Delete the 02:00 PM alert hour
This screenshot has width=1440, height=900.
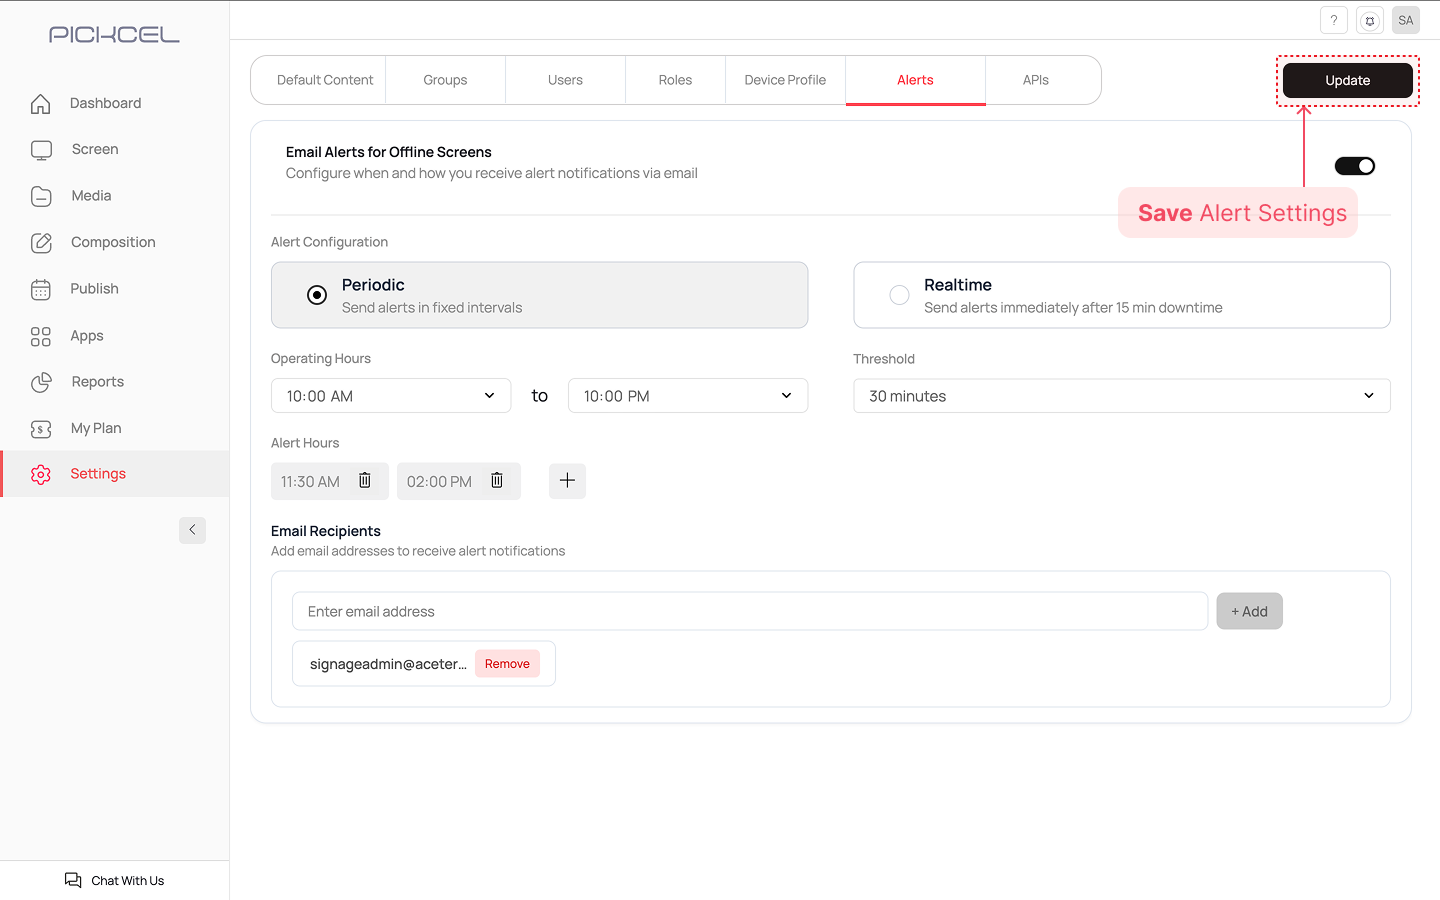click(497, 481)
